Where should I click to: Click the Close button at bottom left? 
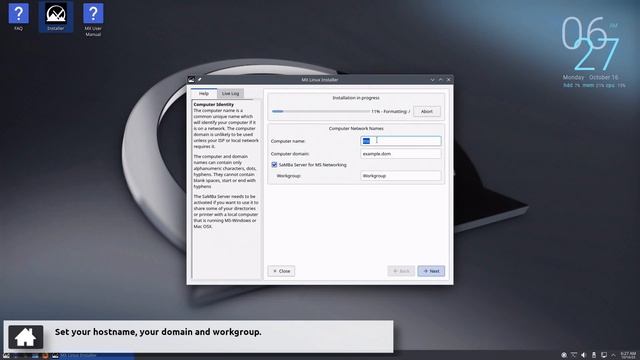pos(281,271)
